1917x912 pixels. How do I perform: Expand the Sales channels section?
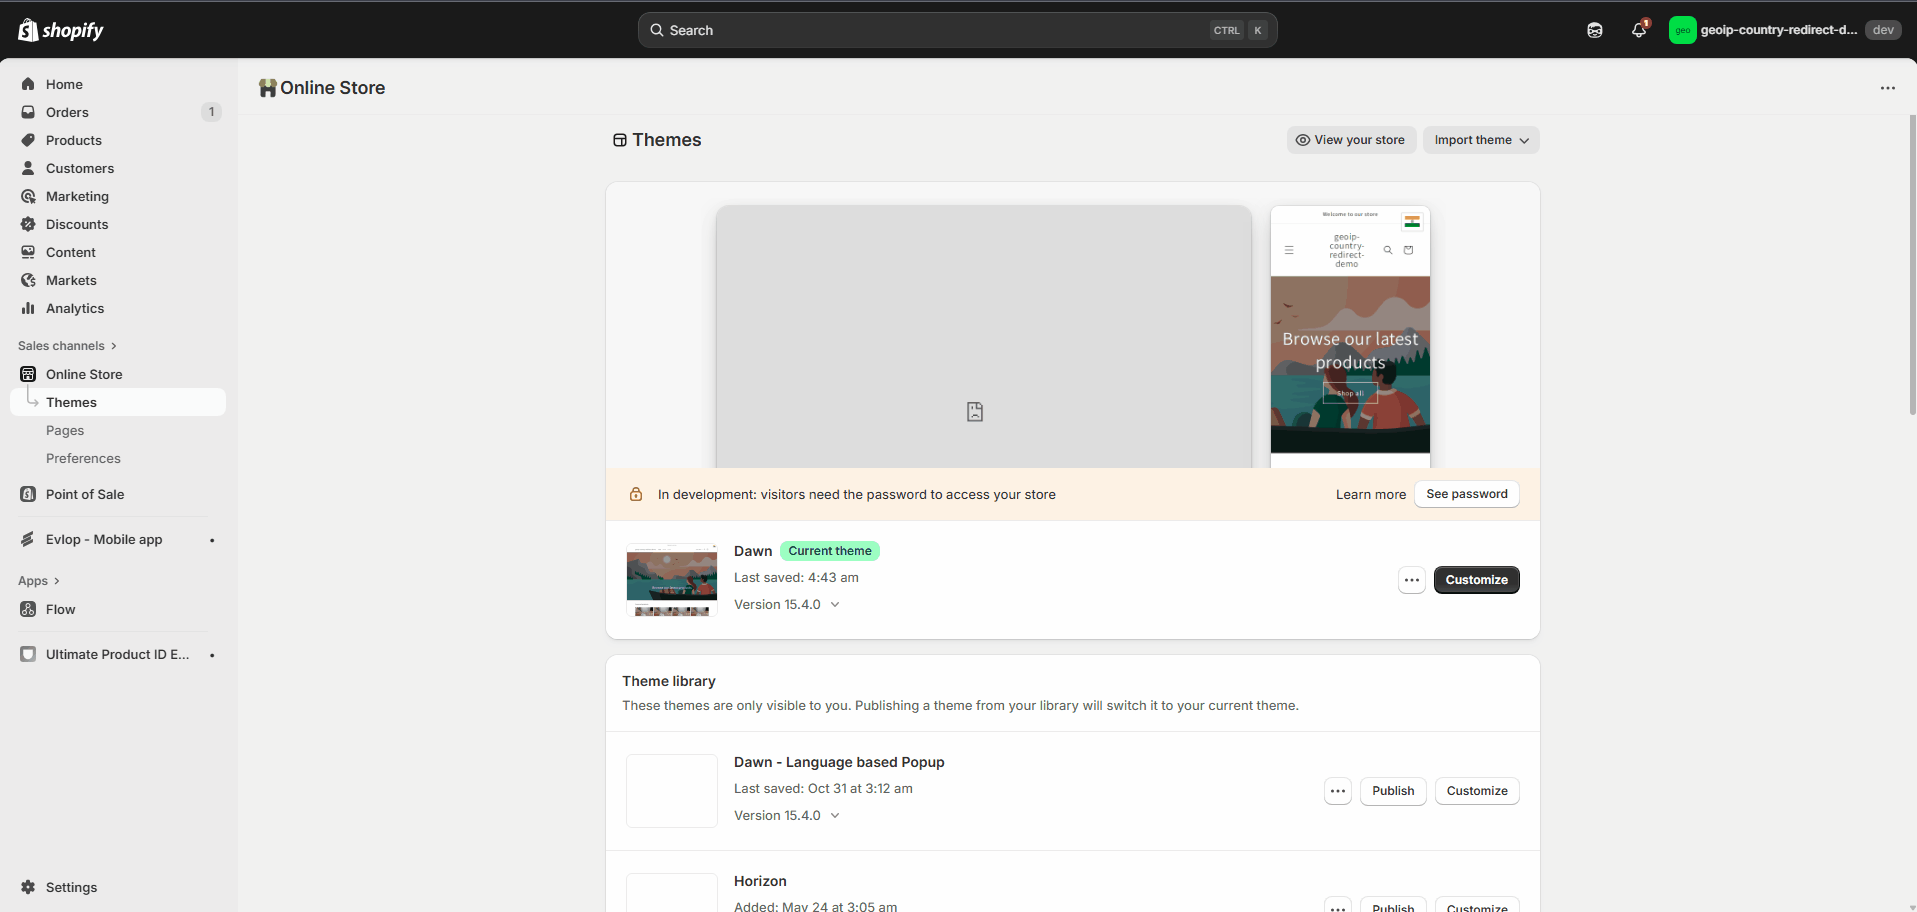tap(67, 346)
